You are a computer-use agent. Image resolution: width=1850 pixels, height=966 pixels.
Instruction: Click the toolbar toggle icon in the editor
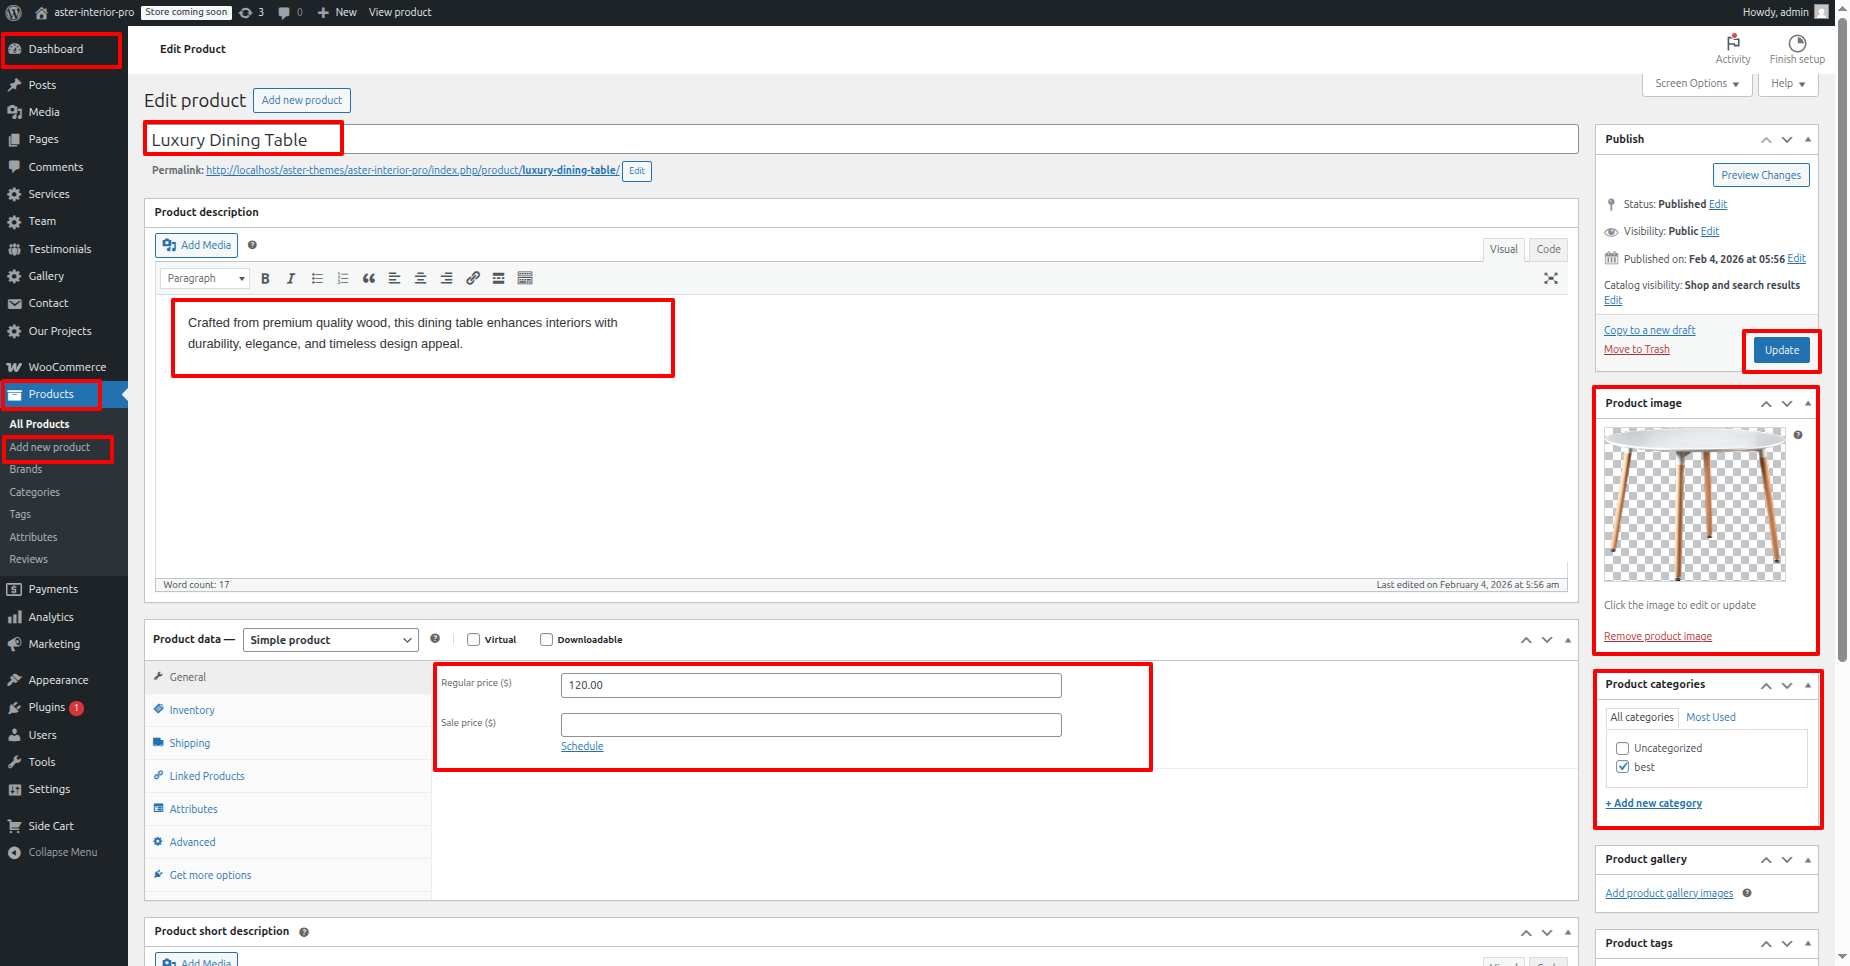[x=525, y=279]
